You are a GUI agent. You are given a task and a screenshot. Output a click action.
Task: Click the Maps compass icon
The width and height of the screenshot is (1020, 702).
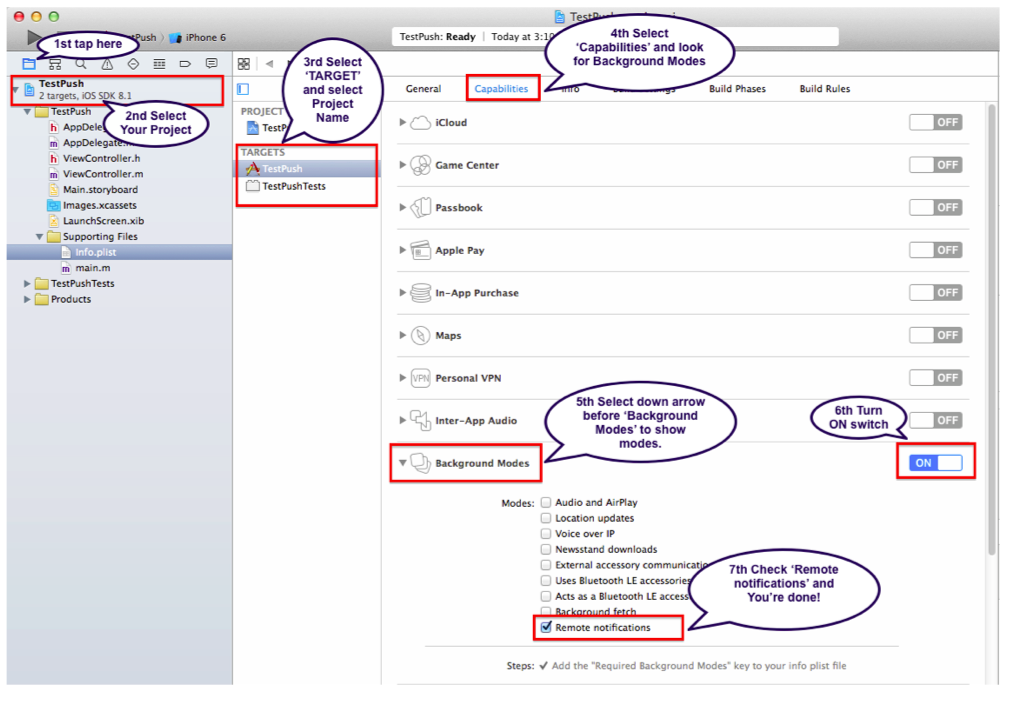(421, 336)
